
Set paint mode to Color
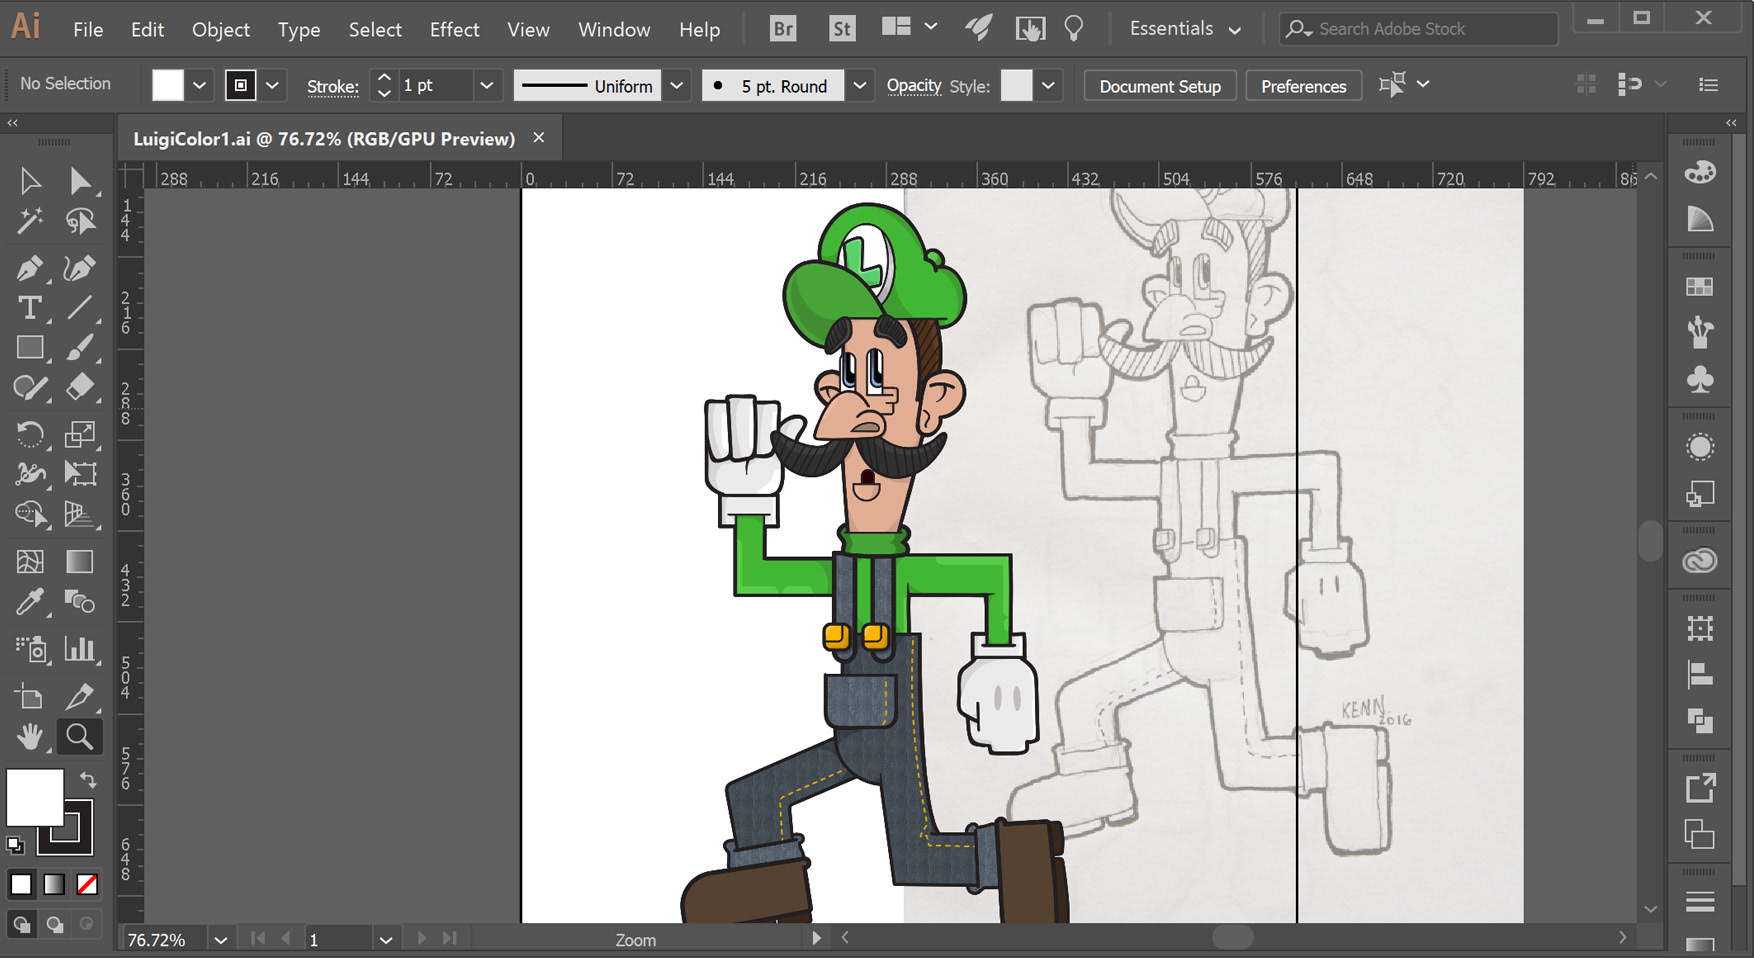point(21,885)
